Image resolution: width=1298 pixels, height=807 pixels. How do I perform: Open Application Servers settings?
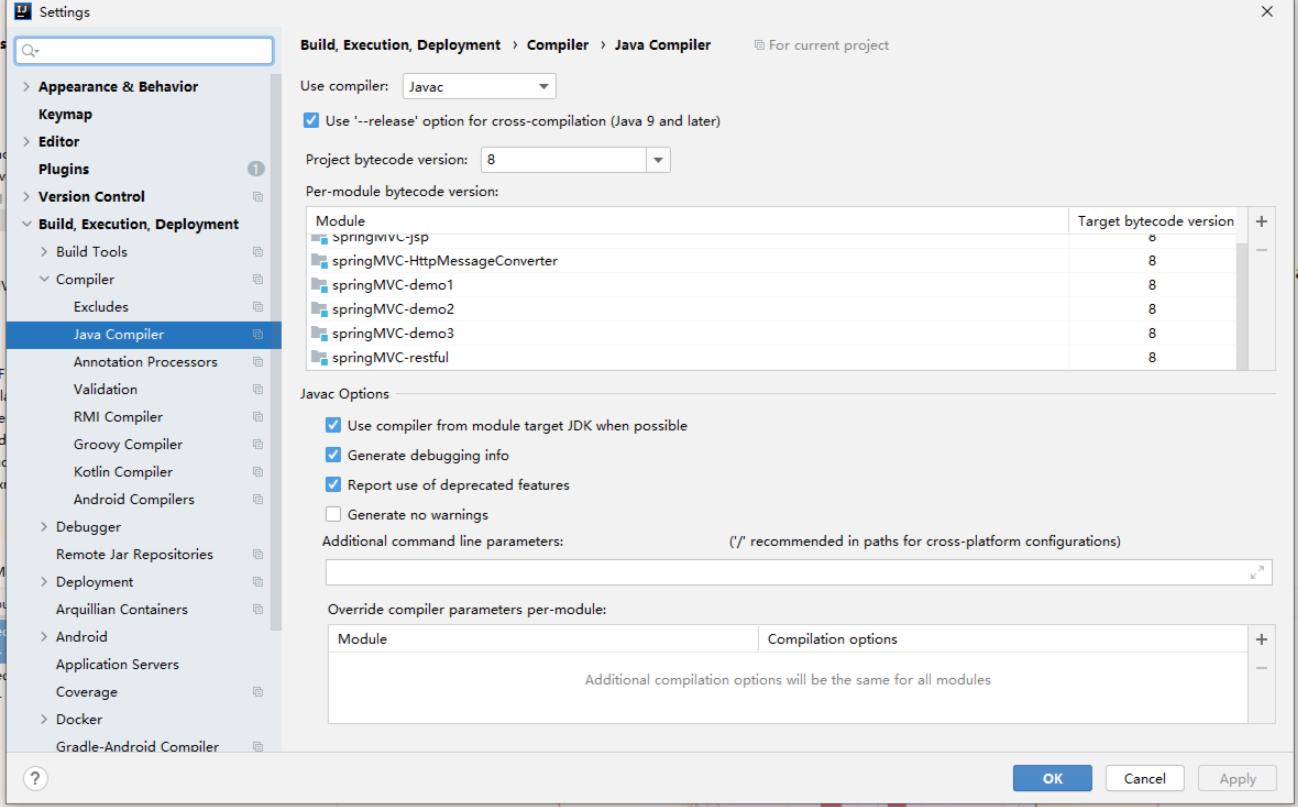click(117, 664)
